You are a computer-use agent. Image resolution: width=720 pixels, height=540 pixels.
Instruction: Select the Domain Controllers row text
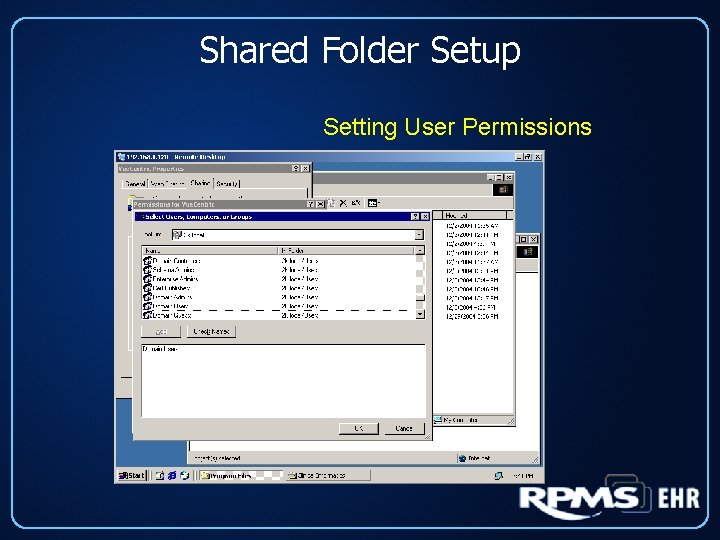tap(177, 261)
